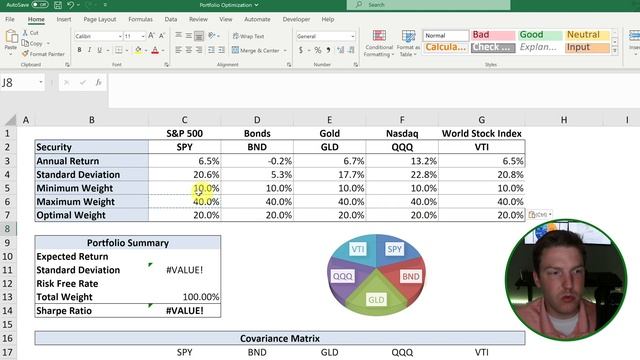Apply percent style format
The width and height of the screenshot is (640, 360).
(x=318, y=50)
